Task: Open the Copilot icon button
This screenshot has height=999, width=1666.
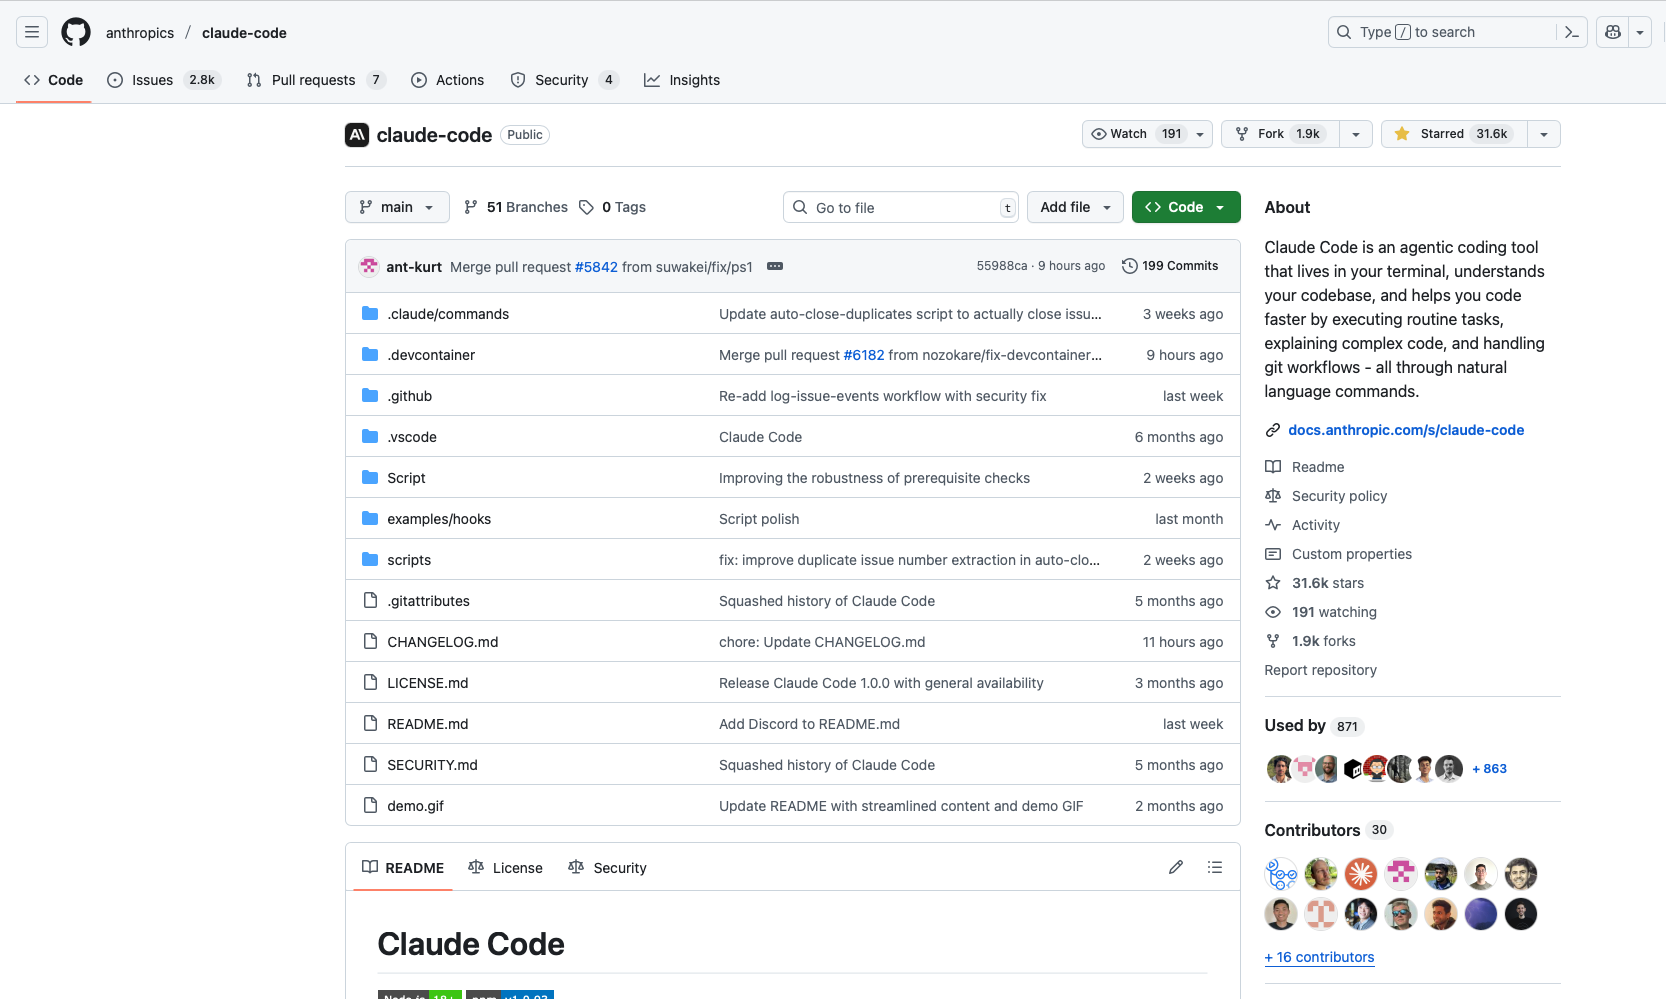Action: (x=1613, y=32)
